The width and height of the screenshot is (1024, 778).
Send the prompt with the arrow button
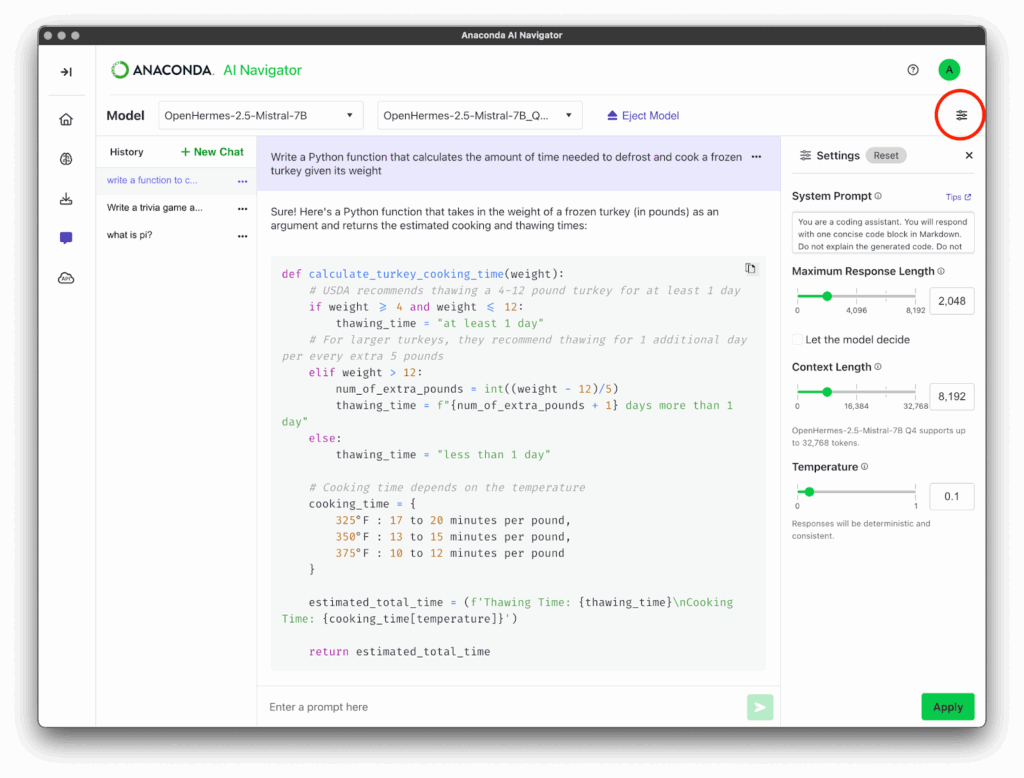760,707
